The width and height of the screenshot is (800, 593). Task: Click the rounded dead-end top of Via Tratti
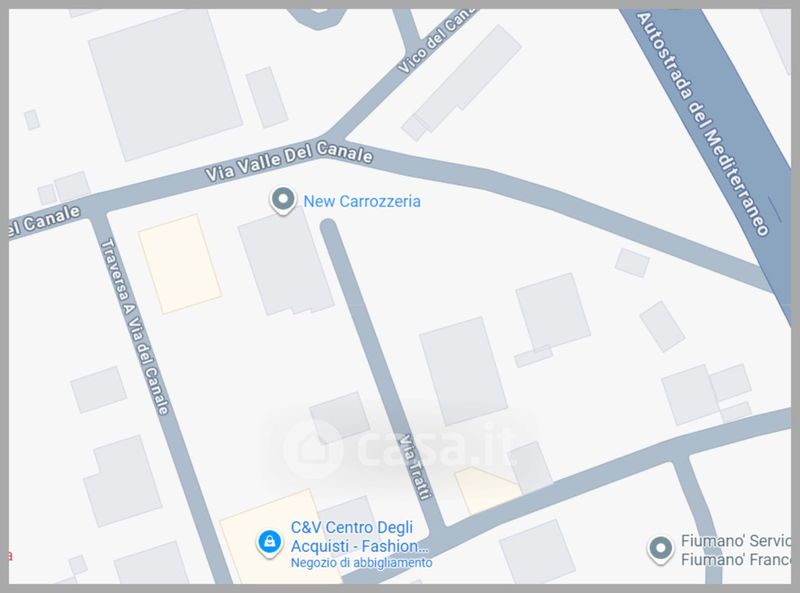click(x=329, y=227)
